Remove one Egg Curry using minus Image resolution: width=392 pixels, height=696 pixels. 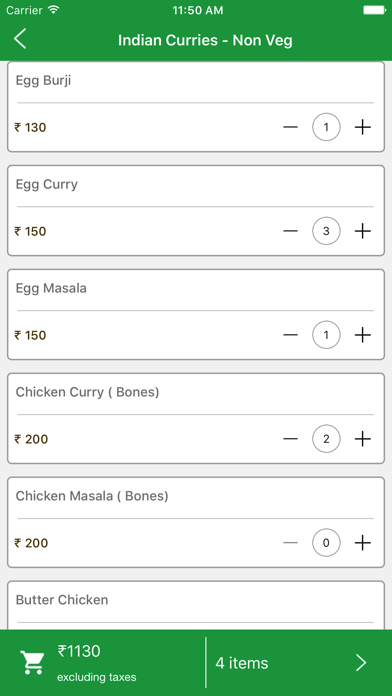(x=290, y=231)
